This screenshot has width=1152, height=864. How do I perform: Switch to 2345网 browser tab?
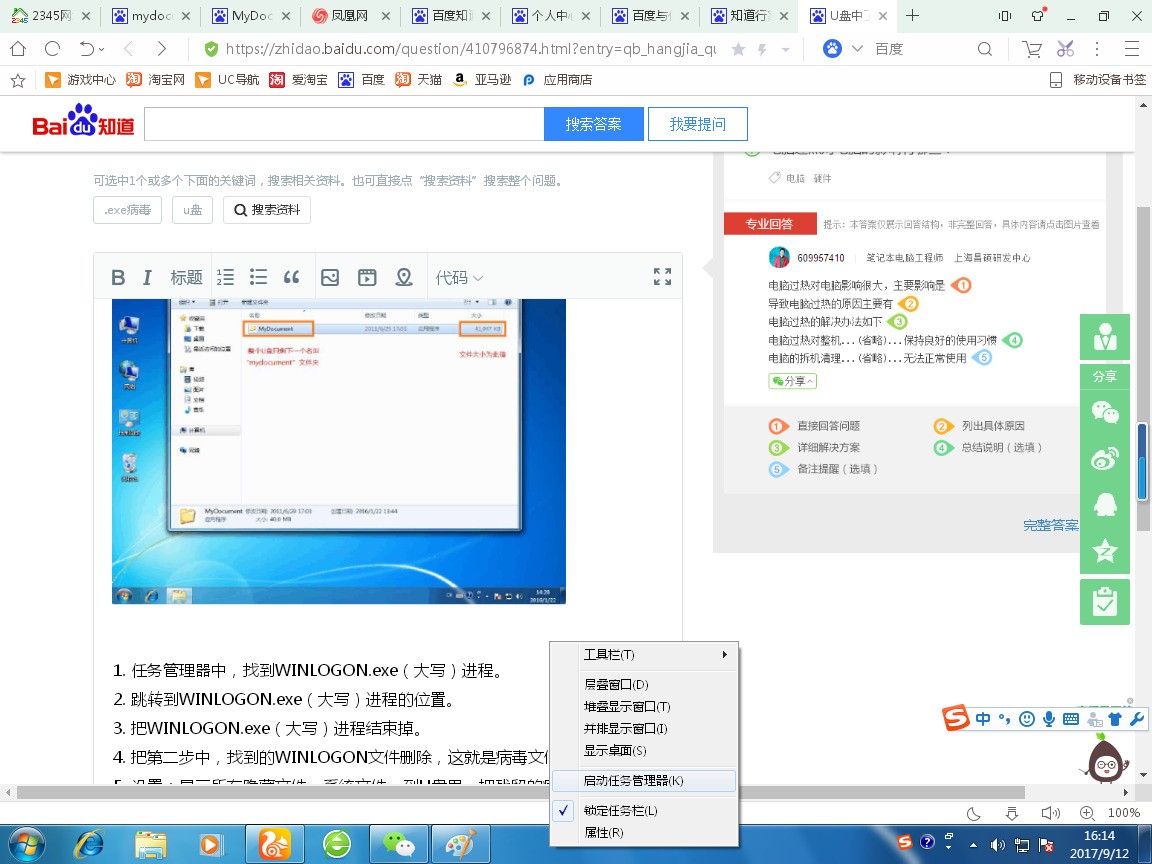point(51,15)
